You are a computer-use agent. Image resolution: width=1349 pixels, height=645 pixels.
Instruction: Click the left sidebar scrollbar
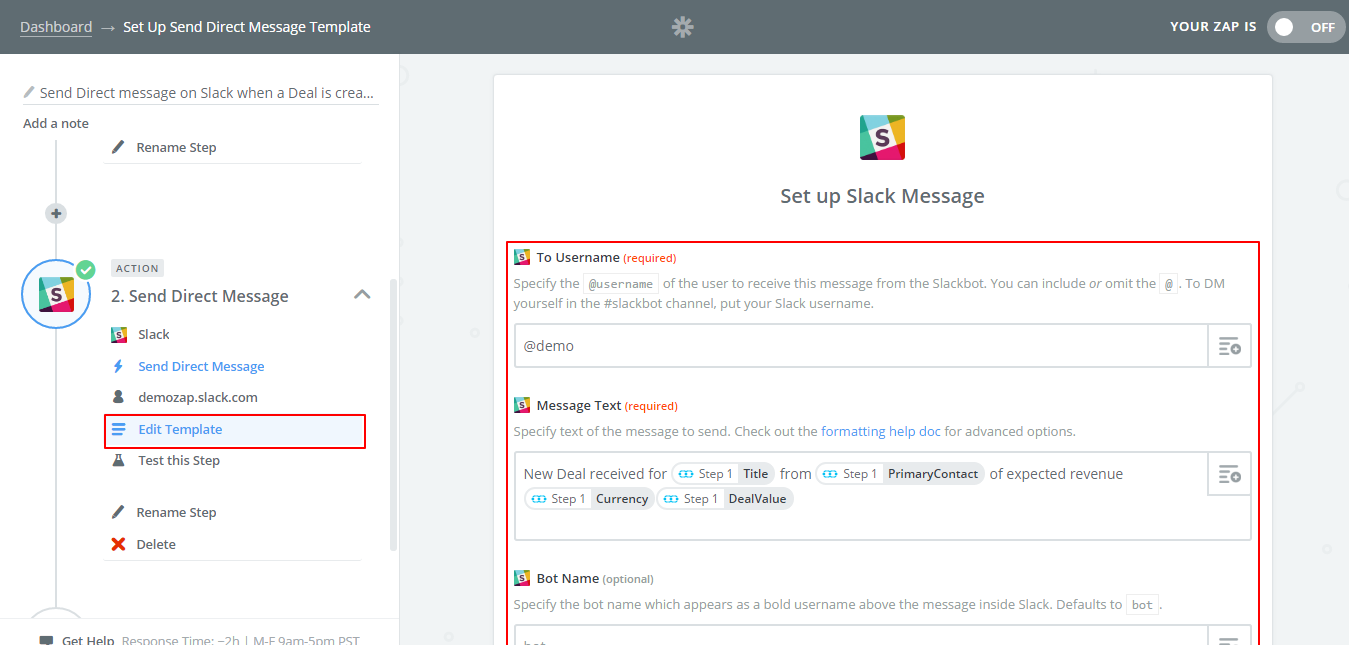(393, 415)
